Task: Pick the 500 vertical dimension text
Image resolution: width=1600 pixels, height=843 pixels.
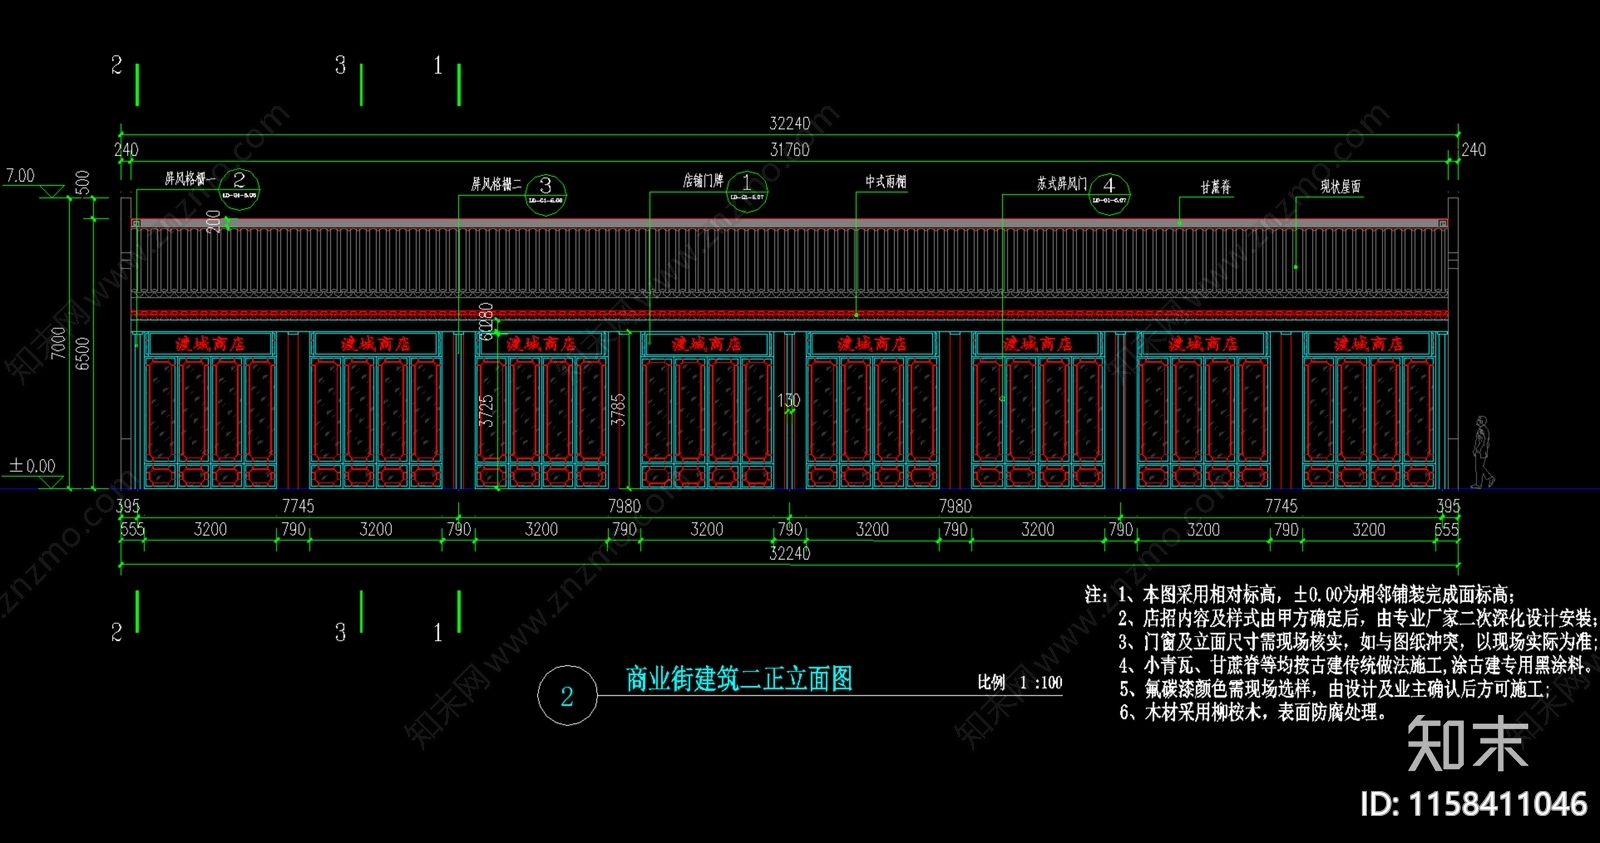Action: click(x=83, y=182)
